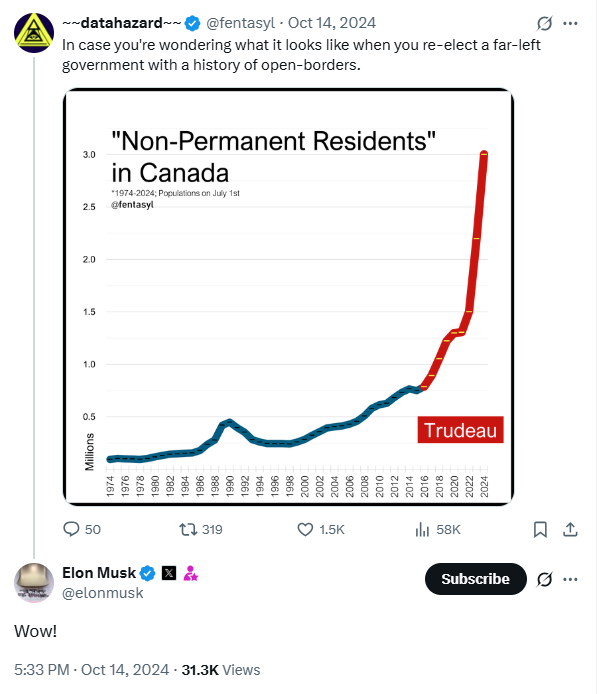Subscribe to Elon Musk
This screenshot has height=694, width=601.
[475, 578]
